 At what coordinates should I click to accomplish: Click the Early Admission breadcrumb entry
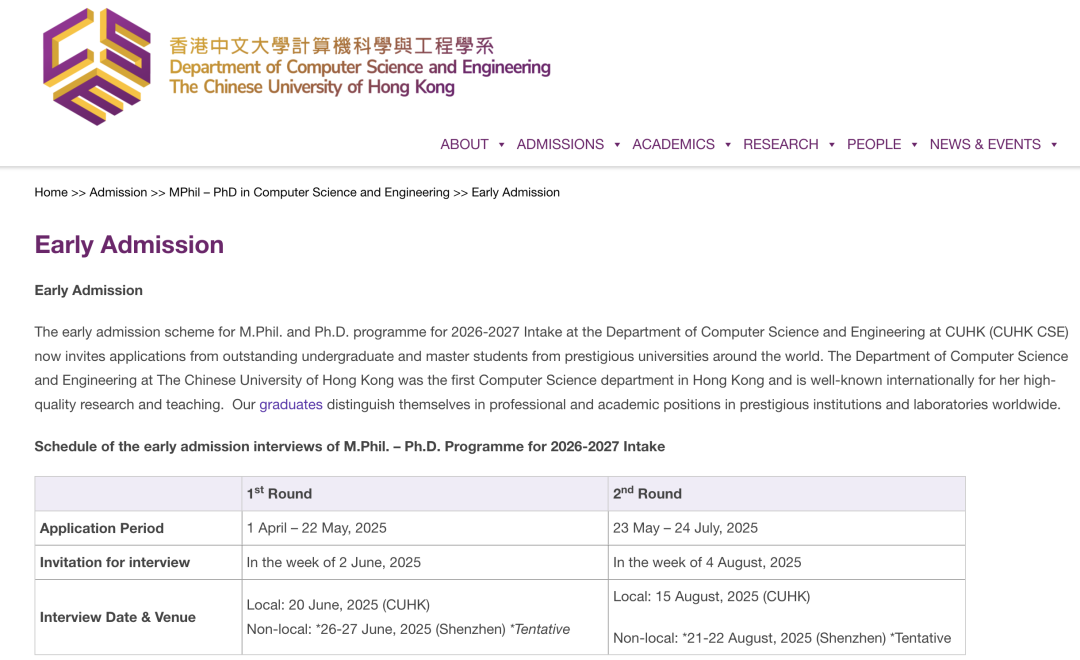point(515,192)
